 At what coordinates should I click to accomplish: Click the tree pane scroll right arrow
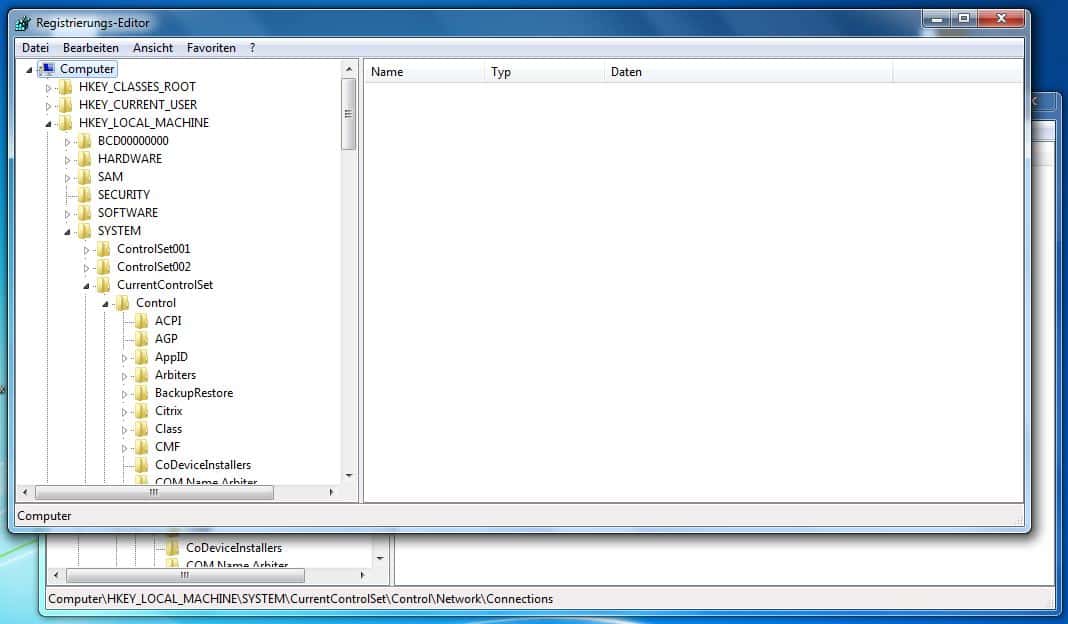coord(332,492)
